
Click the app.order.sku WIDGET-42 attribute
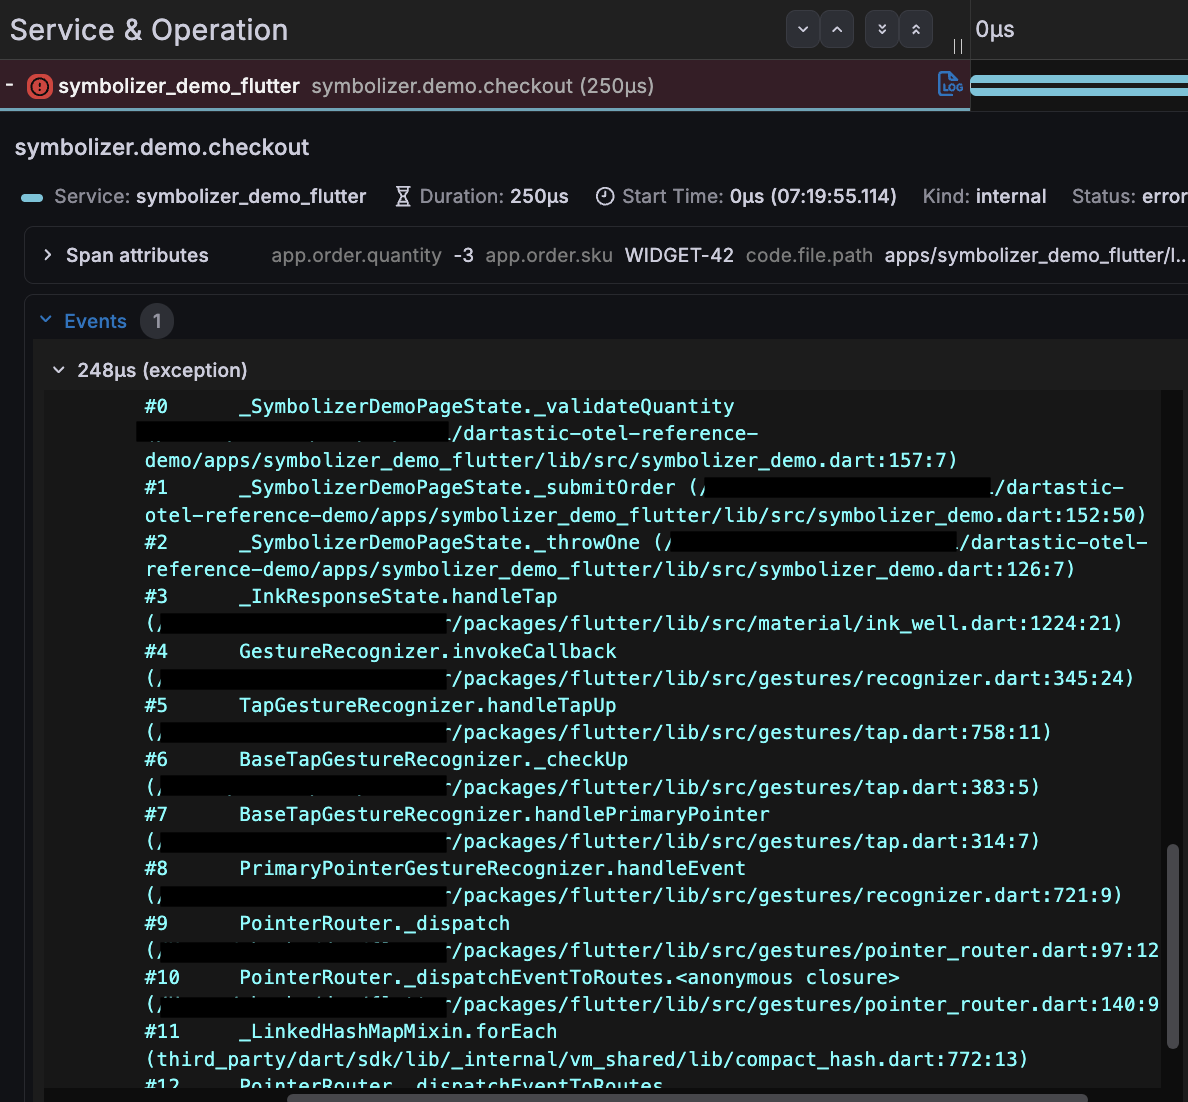[x=610, y=255]
